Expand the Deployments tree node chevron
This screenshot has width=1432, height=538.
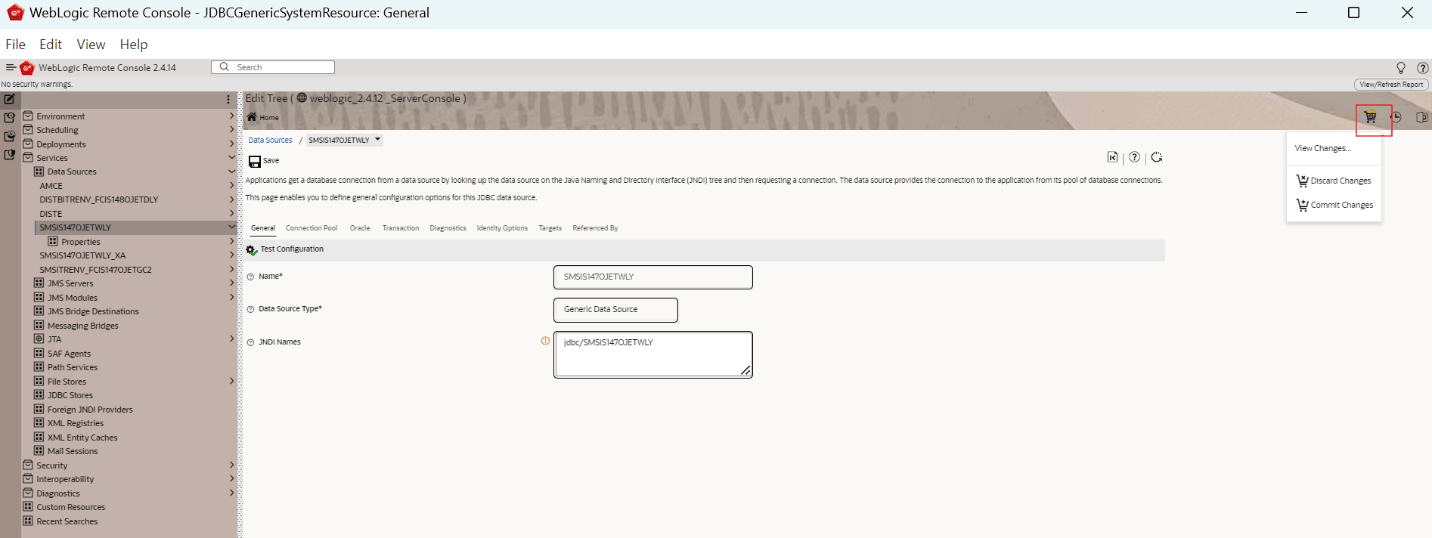[x=232, y=144]
